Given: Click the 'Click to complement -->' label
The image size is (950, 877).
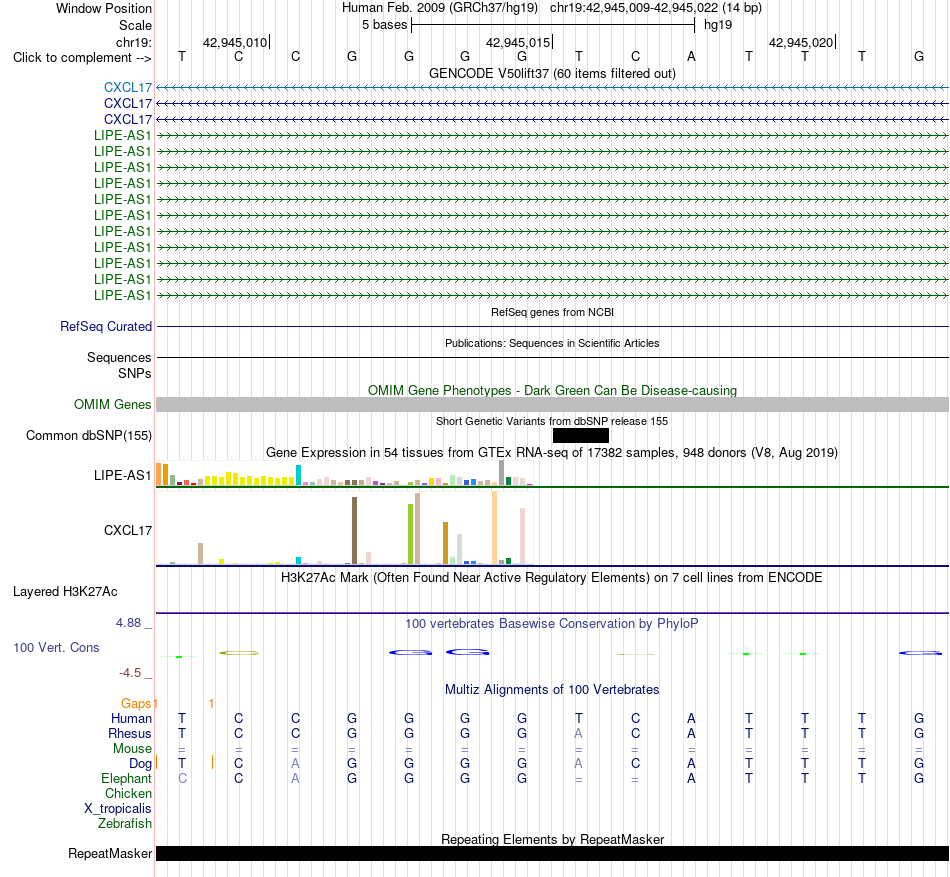Looking at the screenshot, I should (82, 58).
